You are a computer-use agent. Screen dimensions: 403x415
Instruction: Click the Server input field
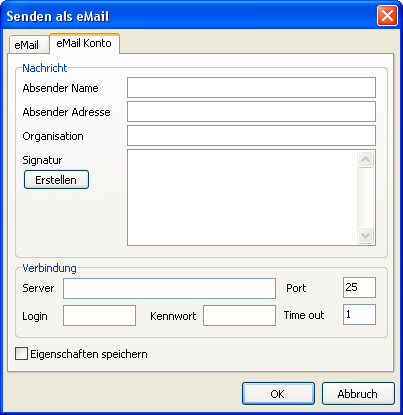(x=169, y=288)
